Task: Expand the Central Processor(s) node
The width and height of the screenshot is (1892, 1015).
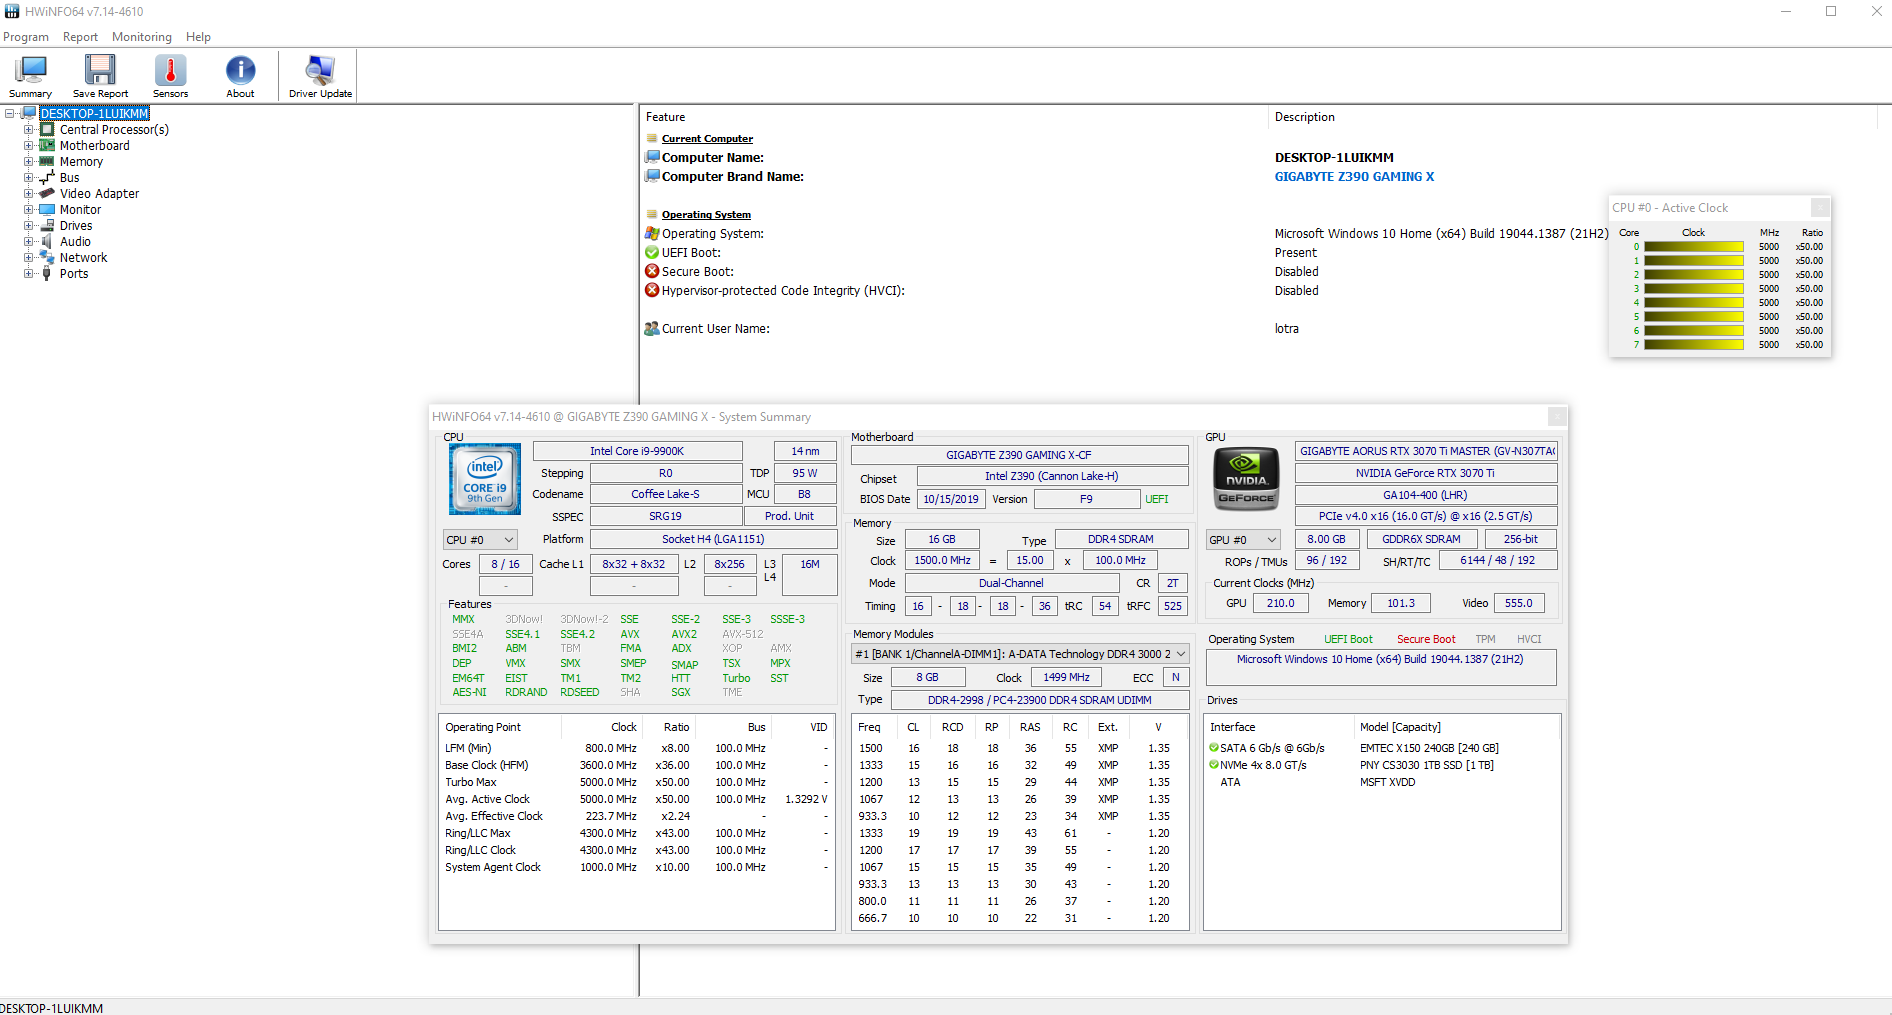Action: pyautogui.click(x=29, y=130)
